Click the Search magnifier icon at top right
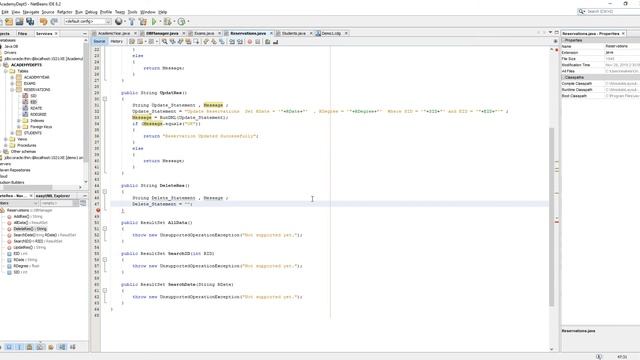This screenshot has height=360, width=640. pyautogui.click(x=582, y=11)
